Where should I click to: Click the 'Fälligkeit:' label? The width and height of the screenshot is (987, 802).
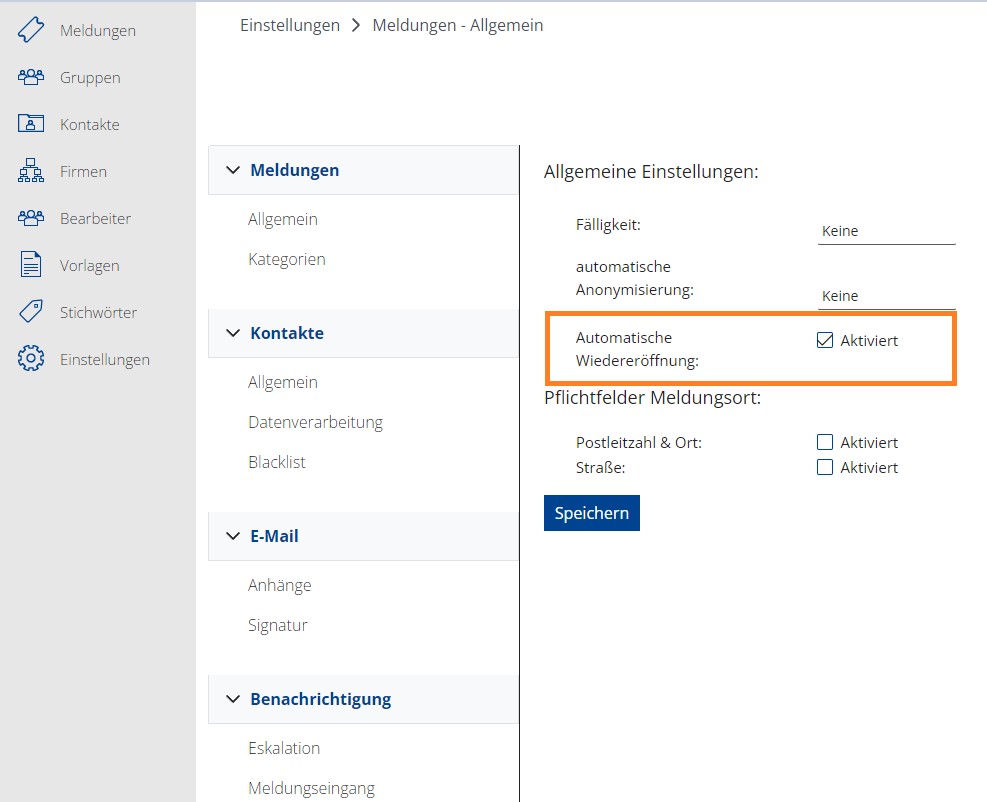tap(608, 225)
